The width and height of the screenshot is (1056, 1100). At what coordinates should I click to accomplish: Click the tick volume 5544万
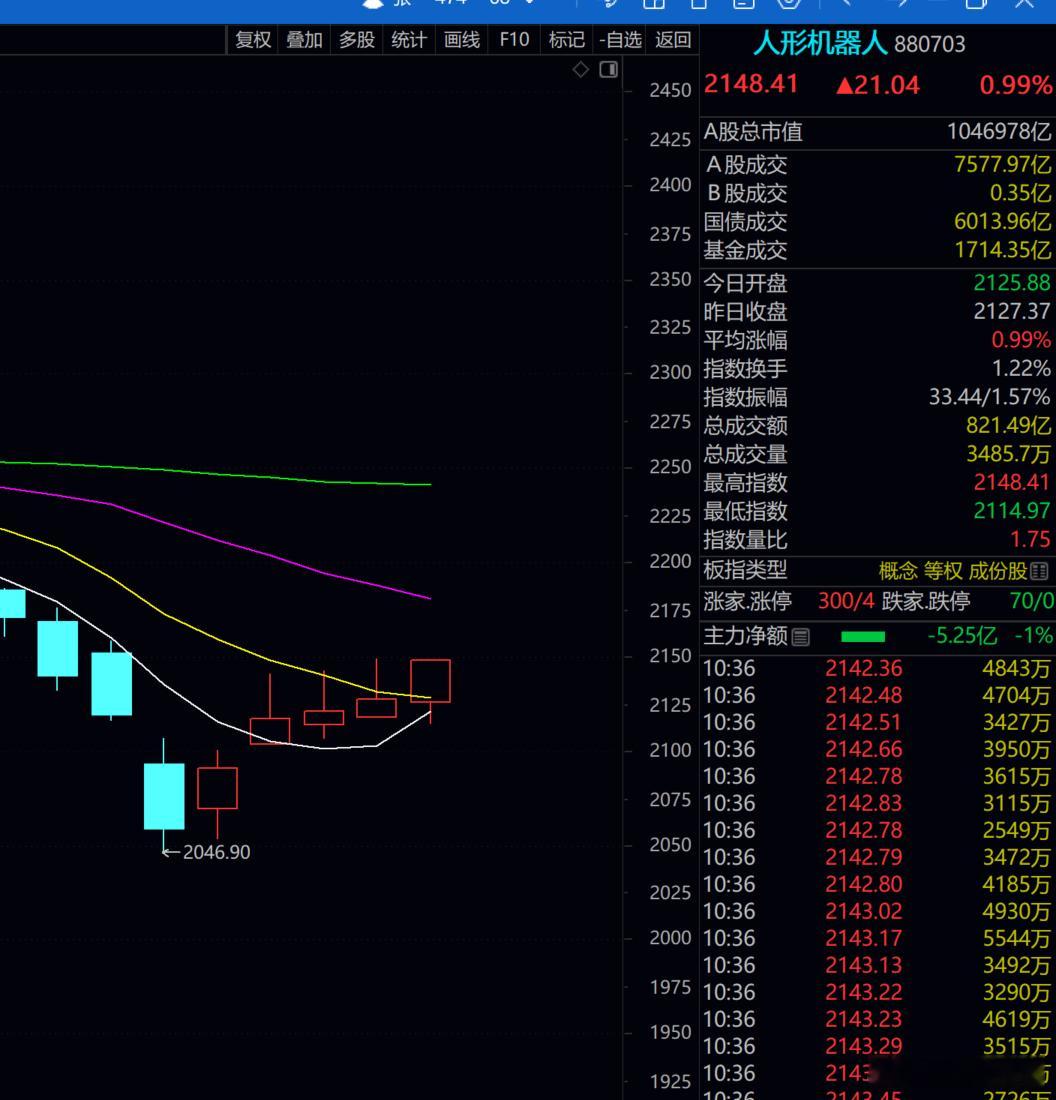tap(1017, 938)
